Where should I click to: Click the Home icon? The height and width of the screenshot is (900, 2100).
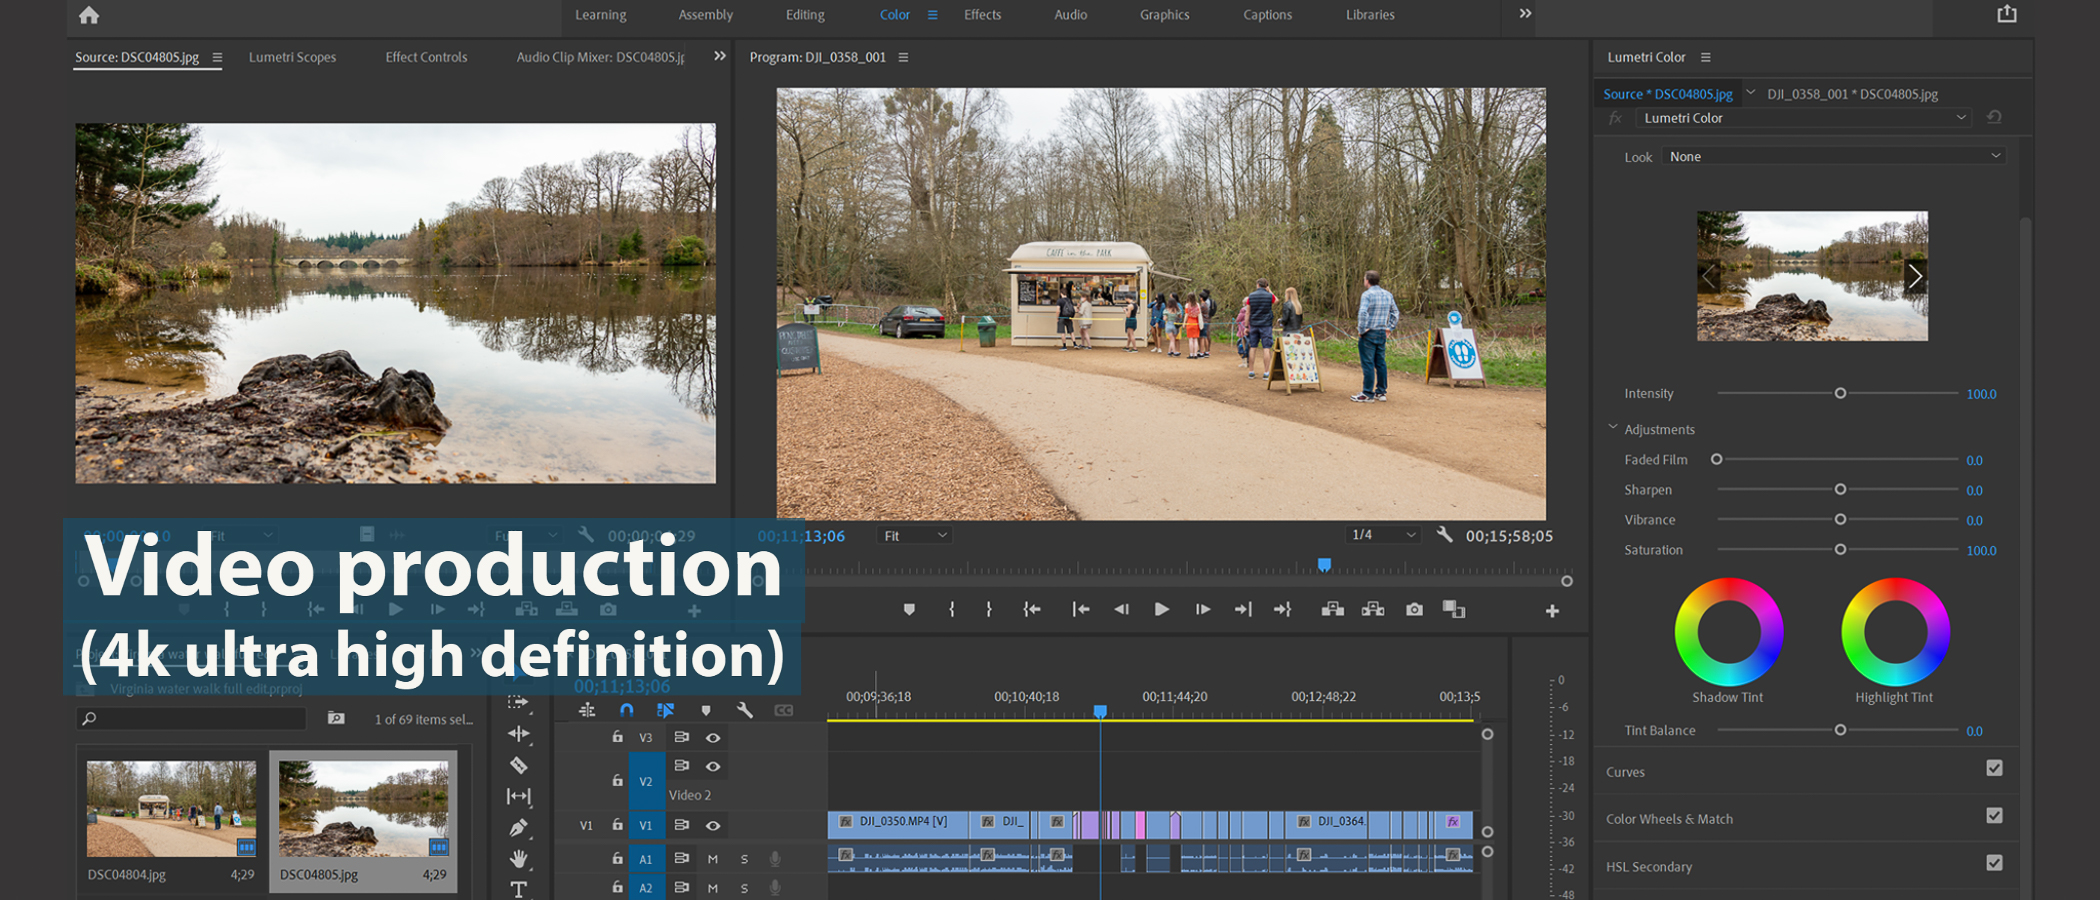89,15
